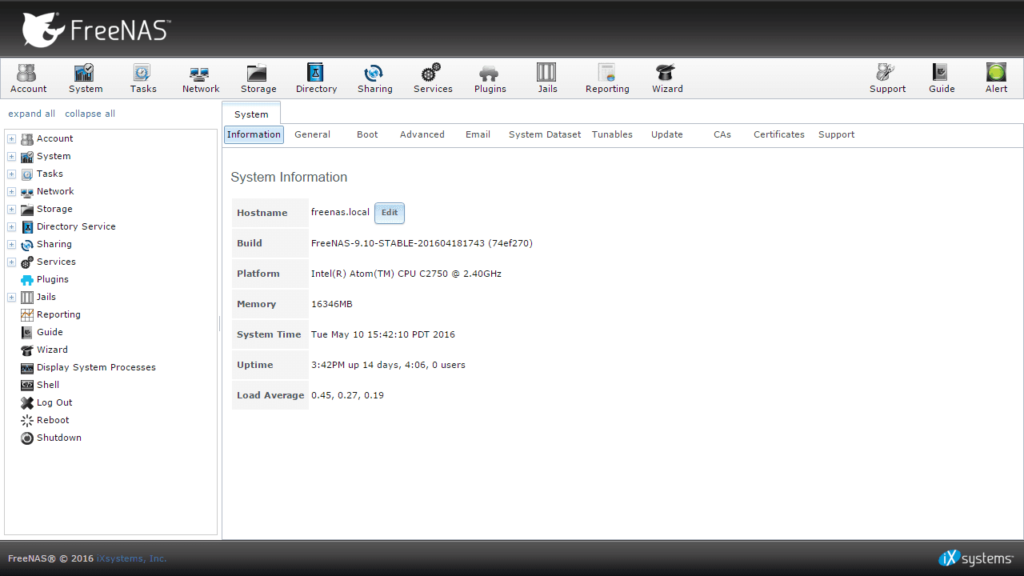Switch to the Boot subtab
Viewport: 1024px width, 576px height.
pos(367,135)
